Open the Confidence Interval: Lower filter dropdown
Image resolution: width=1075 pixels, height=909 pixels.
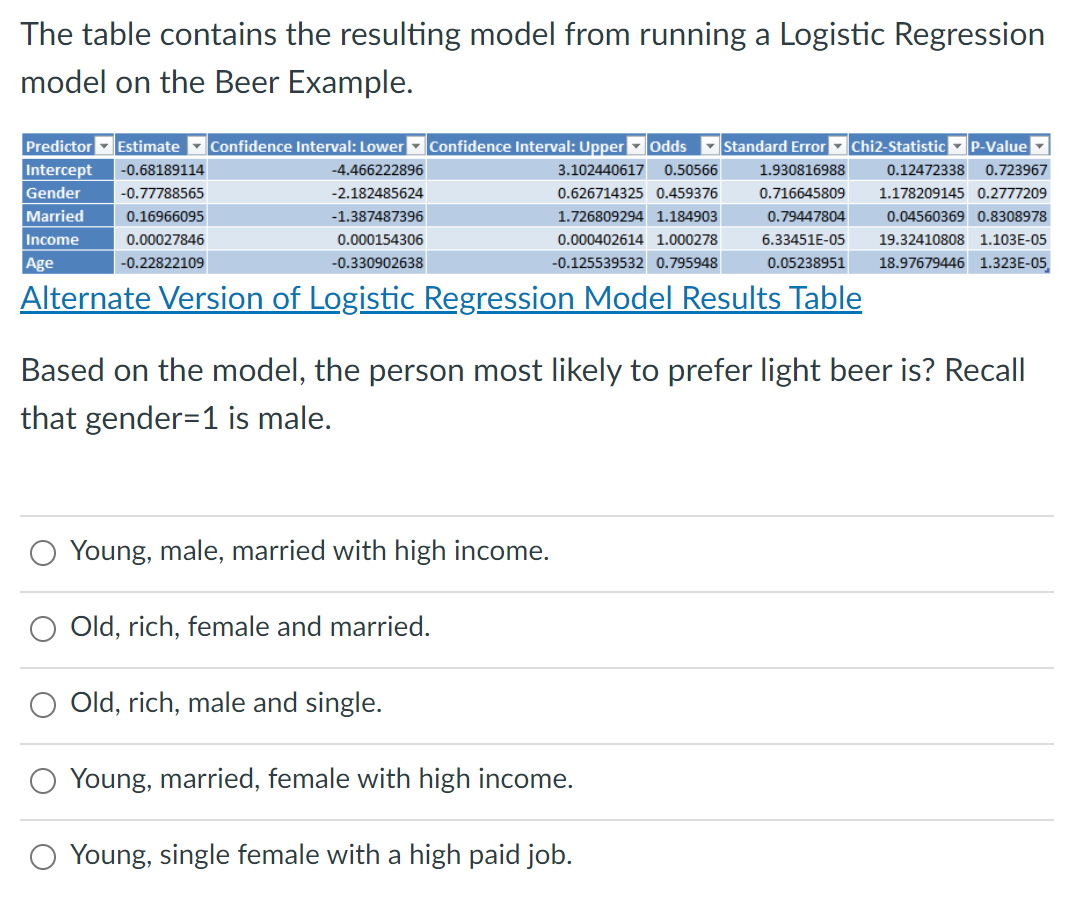[415, 146]
